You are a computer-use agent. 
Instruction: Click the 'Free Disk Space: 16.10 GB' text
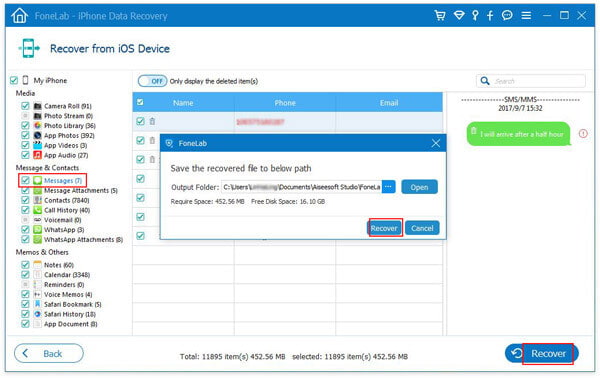[288, 201]
